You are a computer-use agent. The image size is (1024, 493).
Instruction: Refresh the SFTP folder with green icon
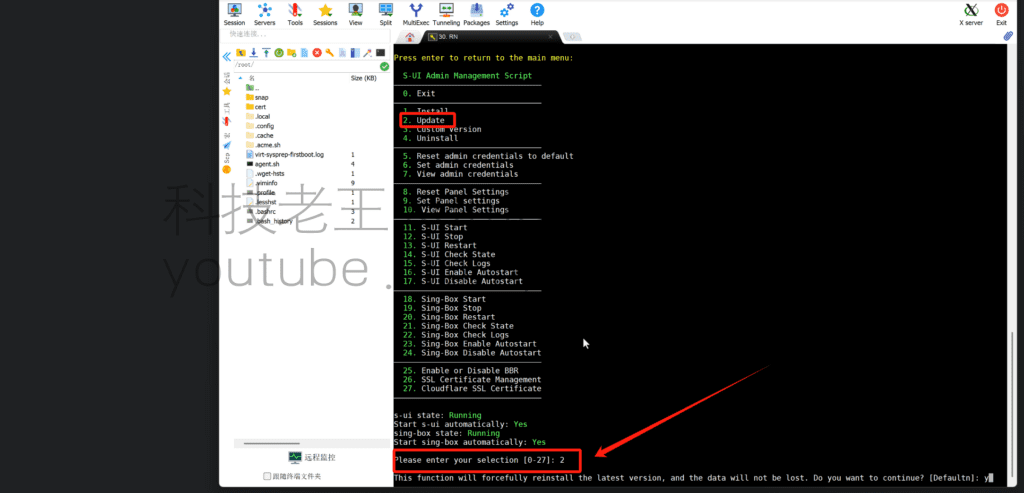tap(279, 52)
